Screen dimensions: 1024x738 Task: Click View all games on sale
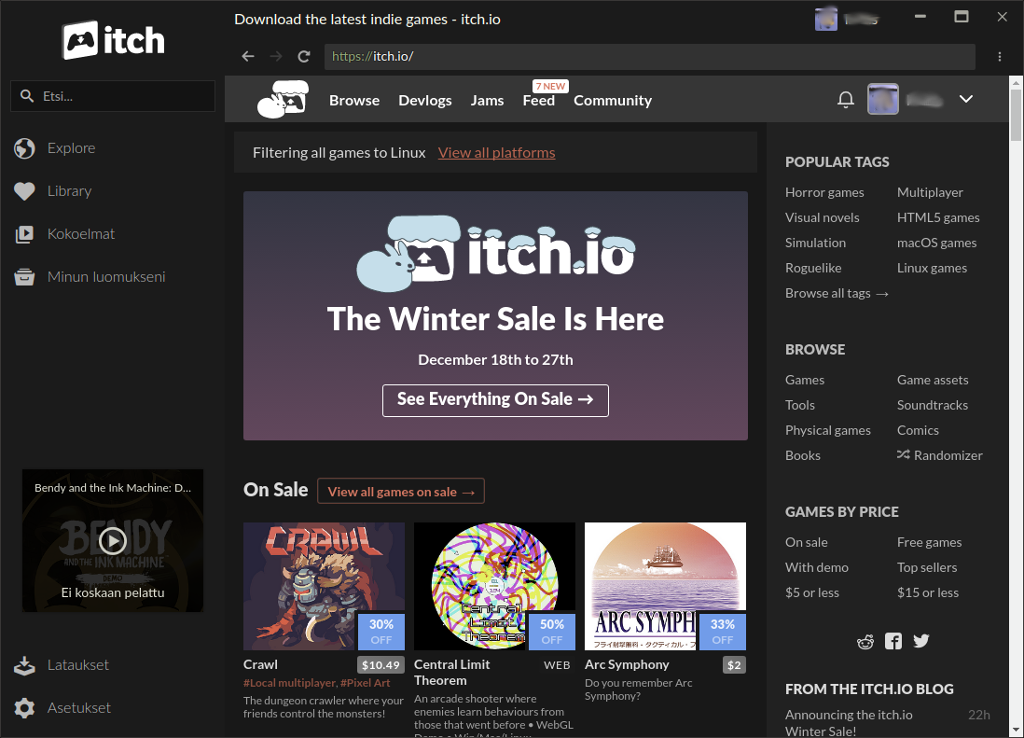401,491
